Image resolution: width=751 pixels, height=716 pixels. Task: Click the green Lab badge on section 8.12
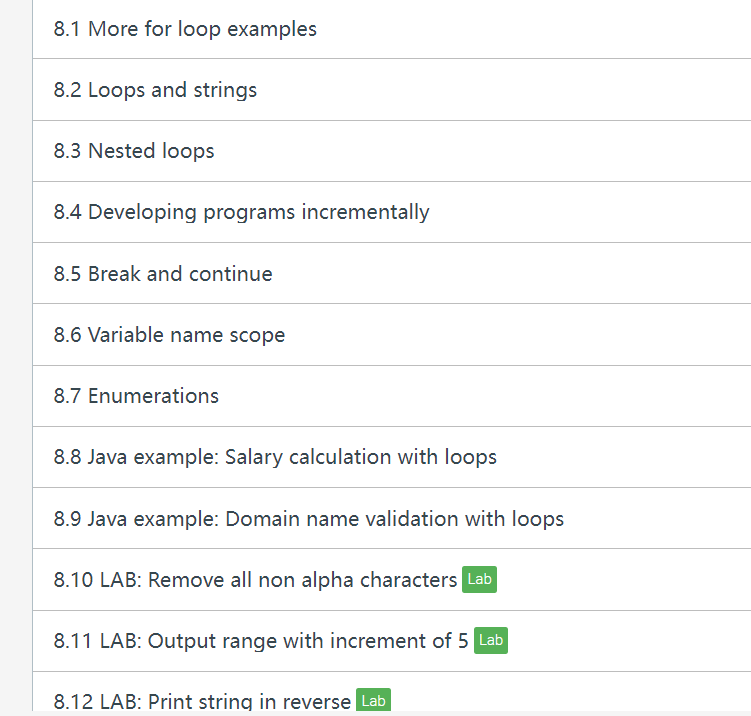(374, 701)
